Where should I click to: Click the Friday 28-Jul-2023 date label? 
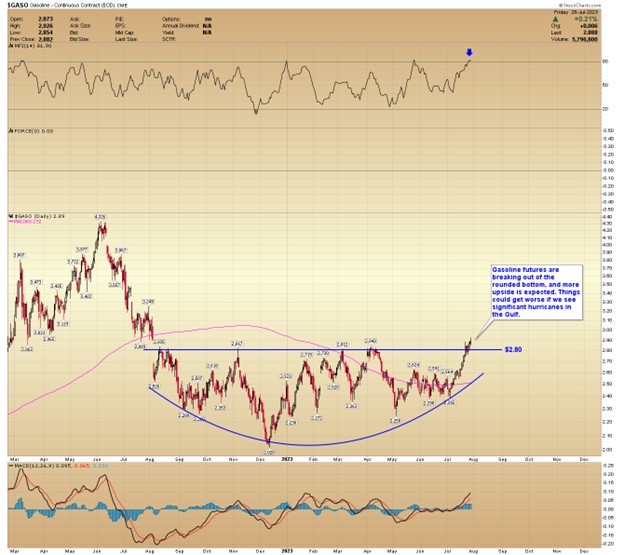coord(575,12)
